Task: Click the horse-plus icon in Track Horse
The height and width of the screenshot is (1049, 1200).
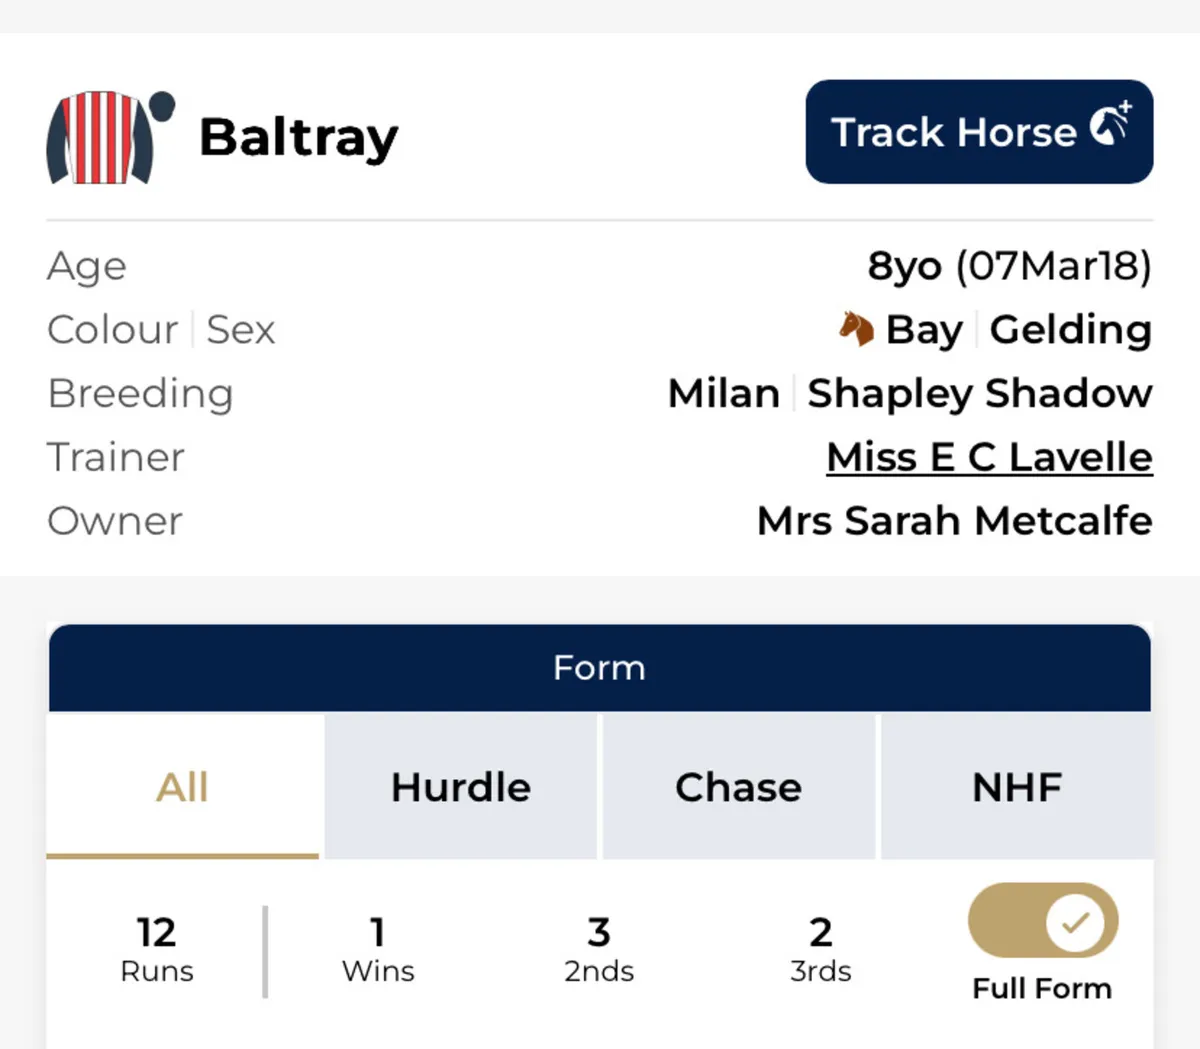Action: click(x=1110, y=126)
